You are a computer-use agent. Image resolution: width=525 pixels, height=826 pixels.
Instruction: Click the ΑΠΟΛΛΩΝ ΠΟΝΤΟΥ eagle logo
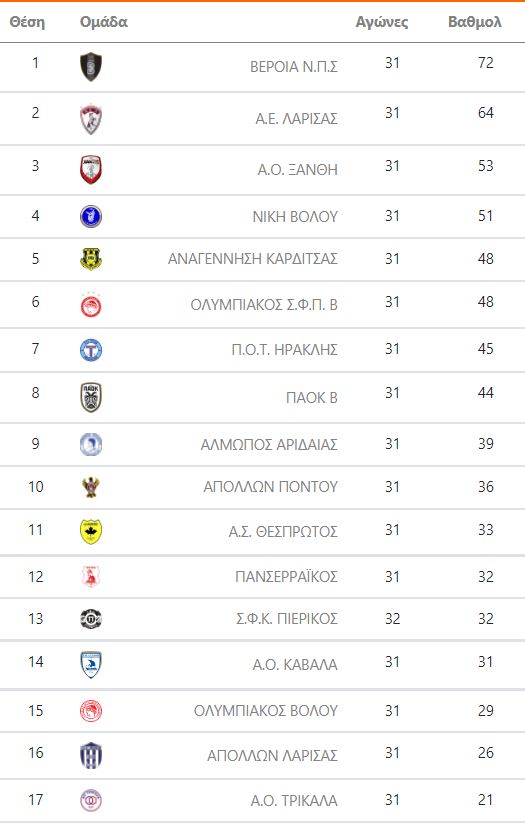pos(91,487)
